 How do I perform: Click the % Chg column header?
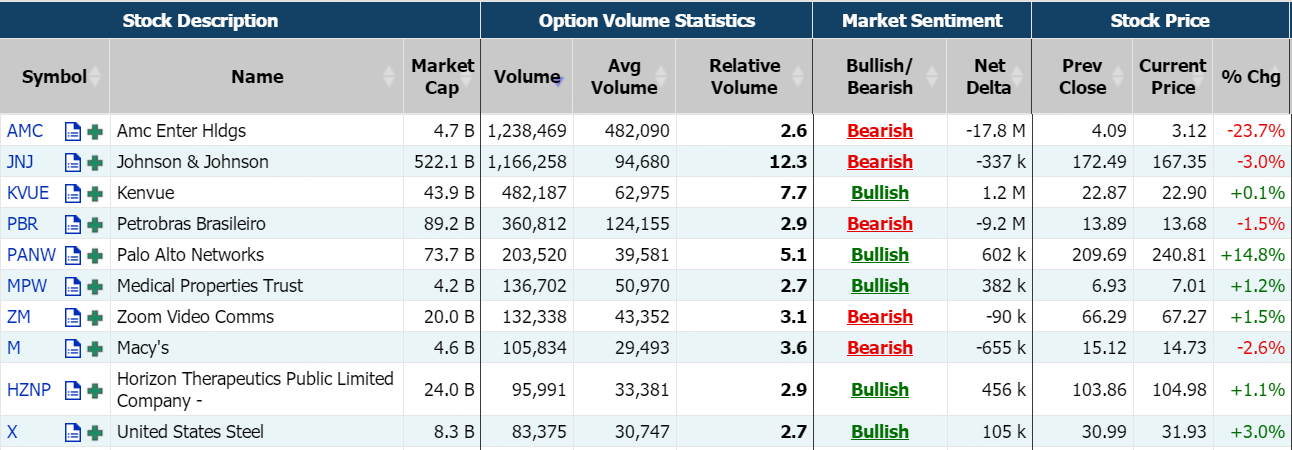coord(1250,76)
